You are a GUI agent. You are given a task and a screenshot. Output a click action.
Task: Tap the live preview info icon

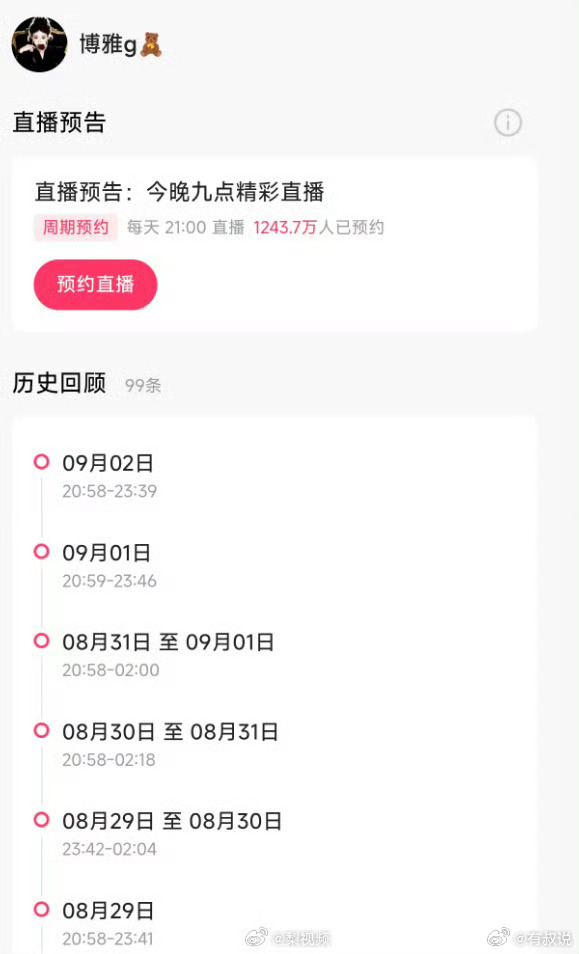point(507,123)
